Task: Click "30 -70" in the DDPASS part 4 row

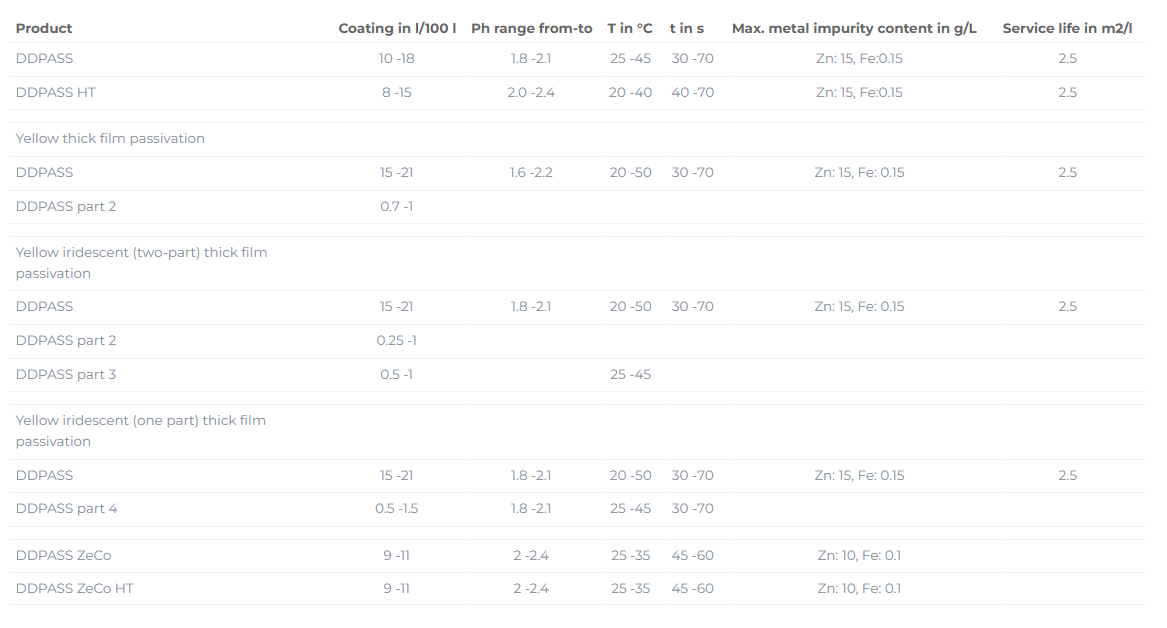Action: click(x=692, y=508)
